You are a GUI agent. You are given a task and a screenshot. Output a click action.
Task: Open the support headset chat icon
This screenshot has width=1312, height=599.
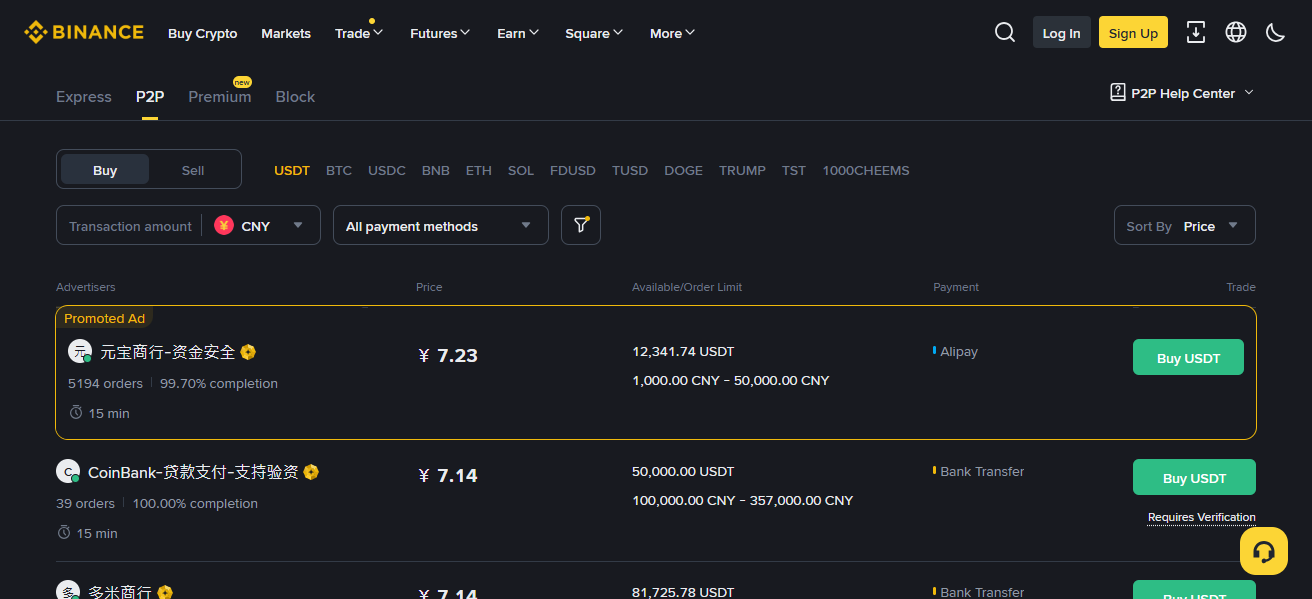pyautogui.click(x=1264, y=551)
